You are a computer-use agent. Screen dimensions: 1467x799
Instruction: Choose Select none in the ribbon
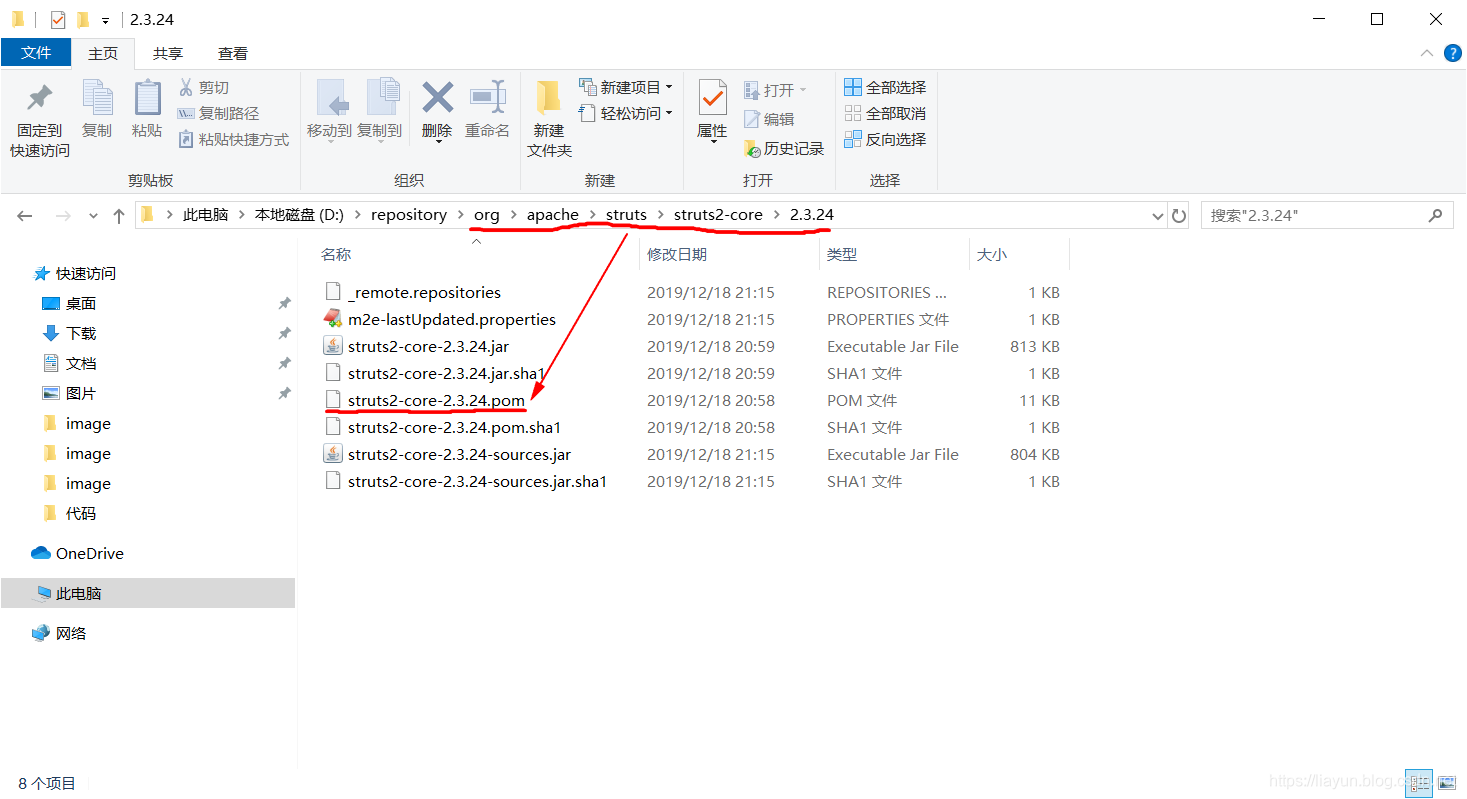[885, 114]
